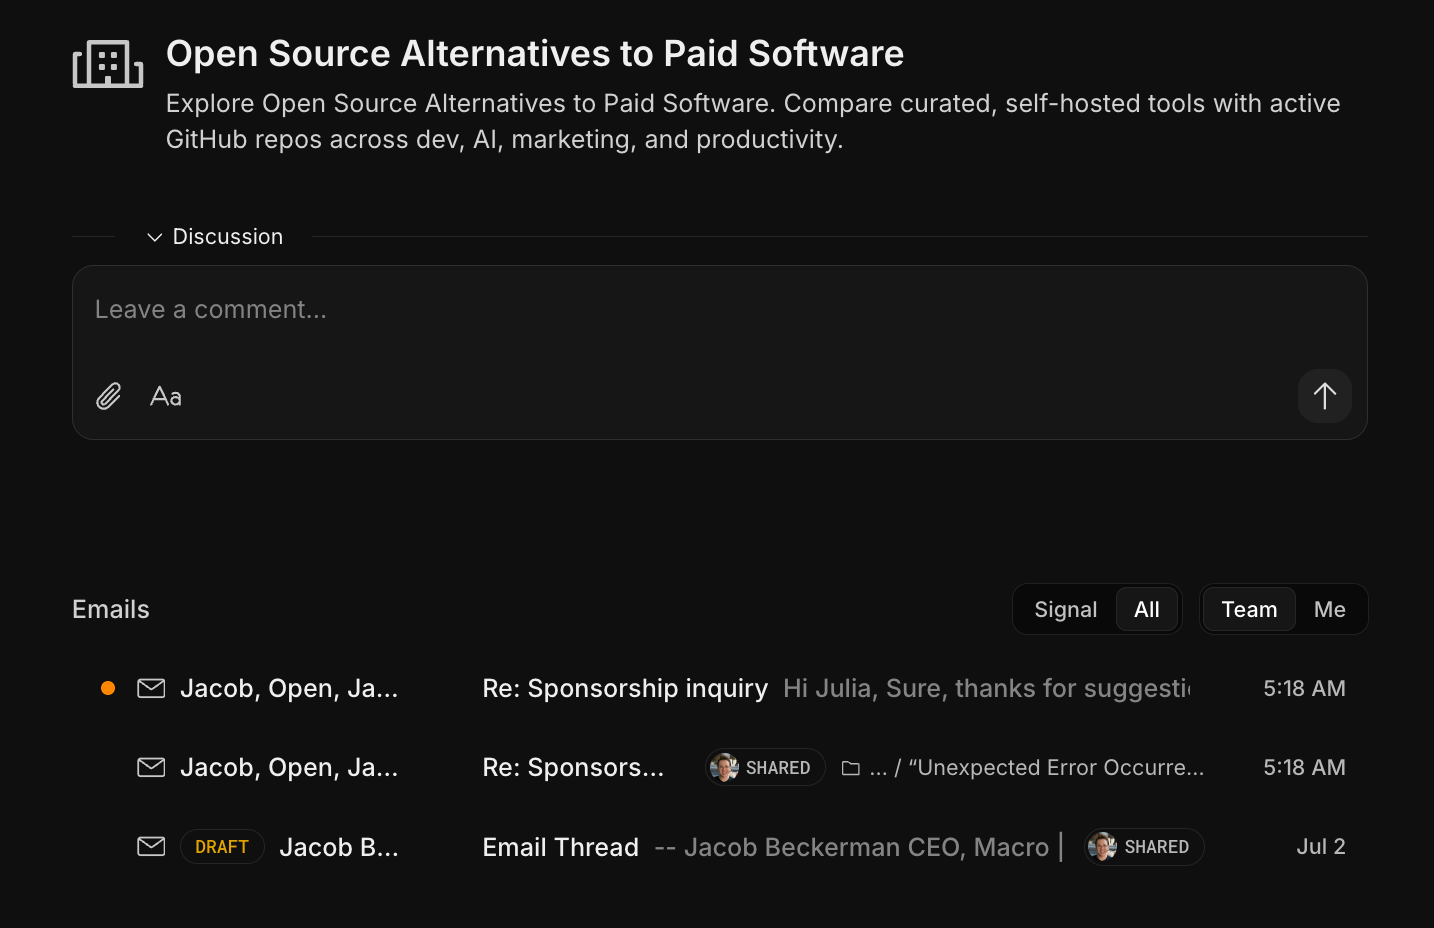Click the Jacob Beckerman CEO, Macro preview
The image size is (1434, 928).
859,846
